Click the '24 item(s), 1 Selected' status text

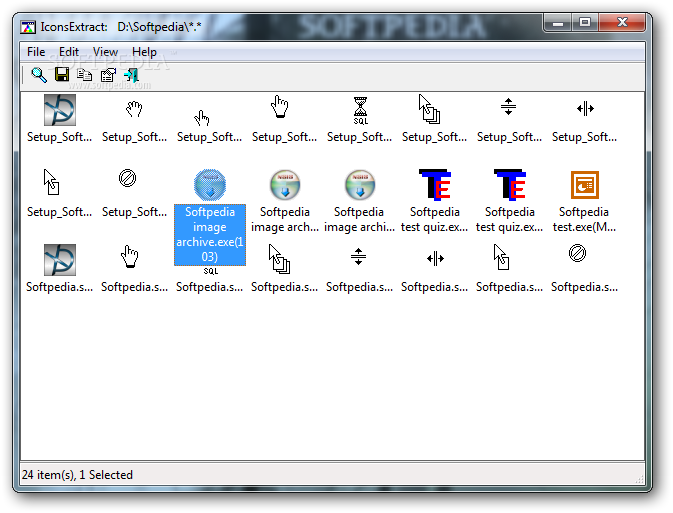point(78,475)
